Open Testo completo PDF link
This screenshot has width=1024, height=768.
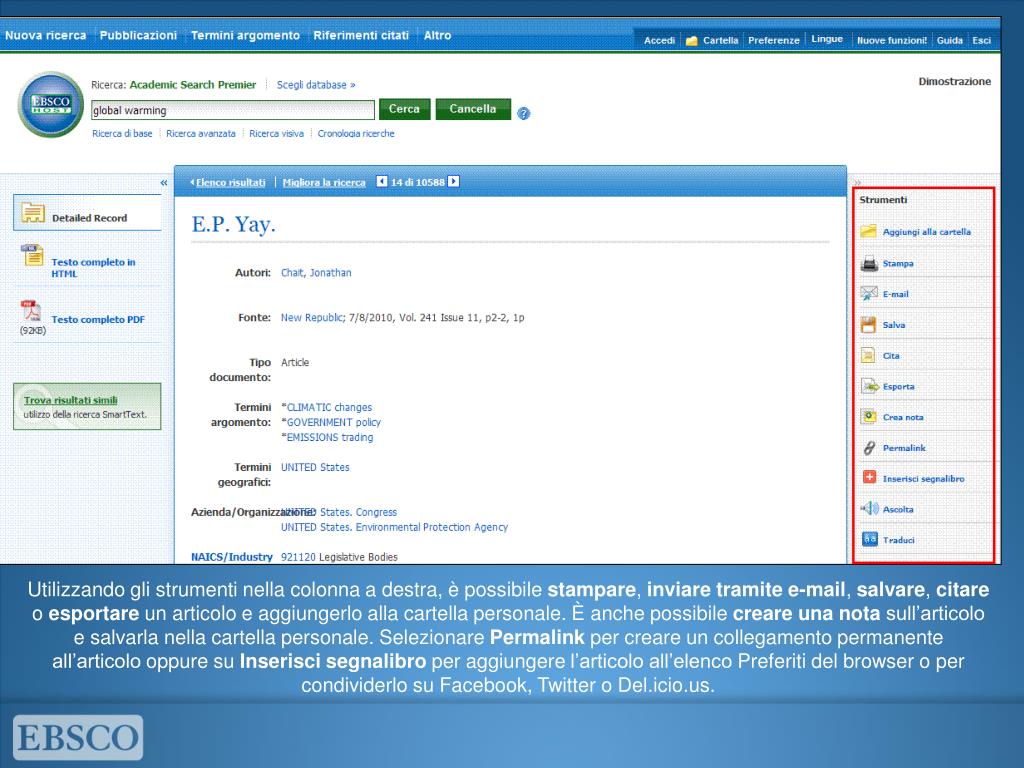coord(98,319)
